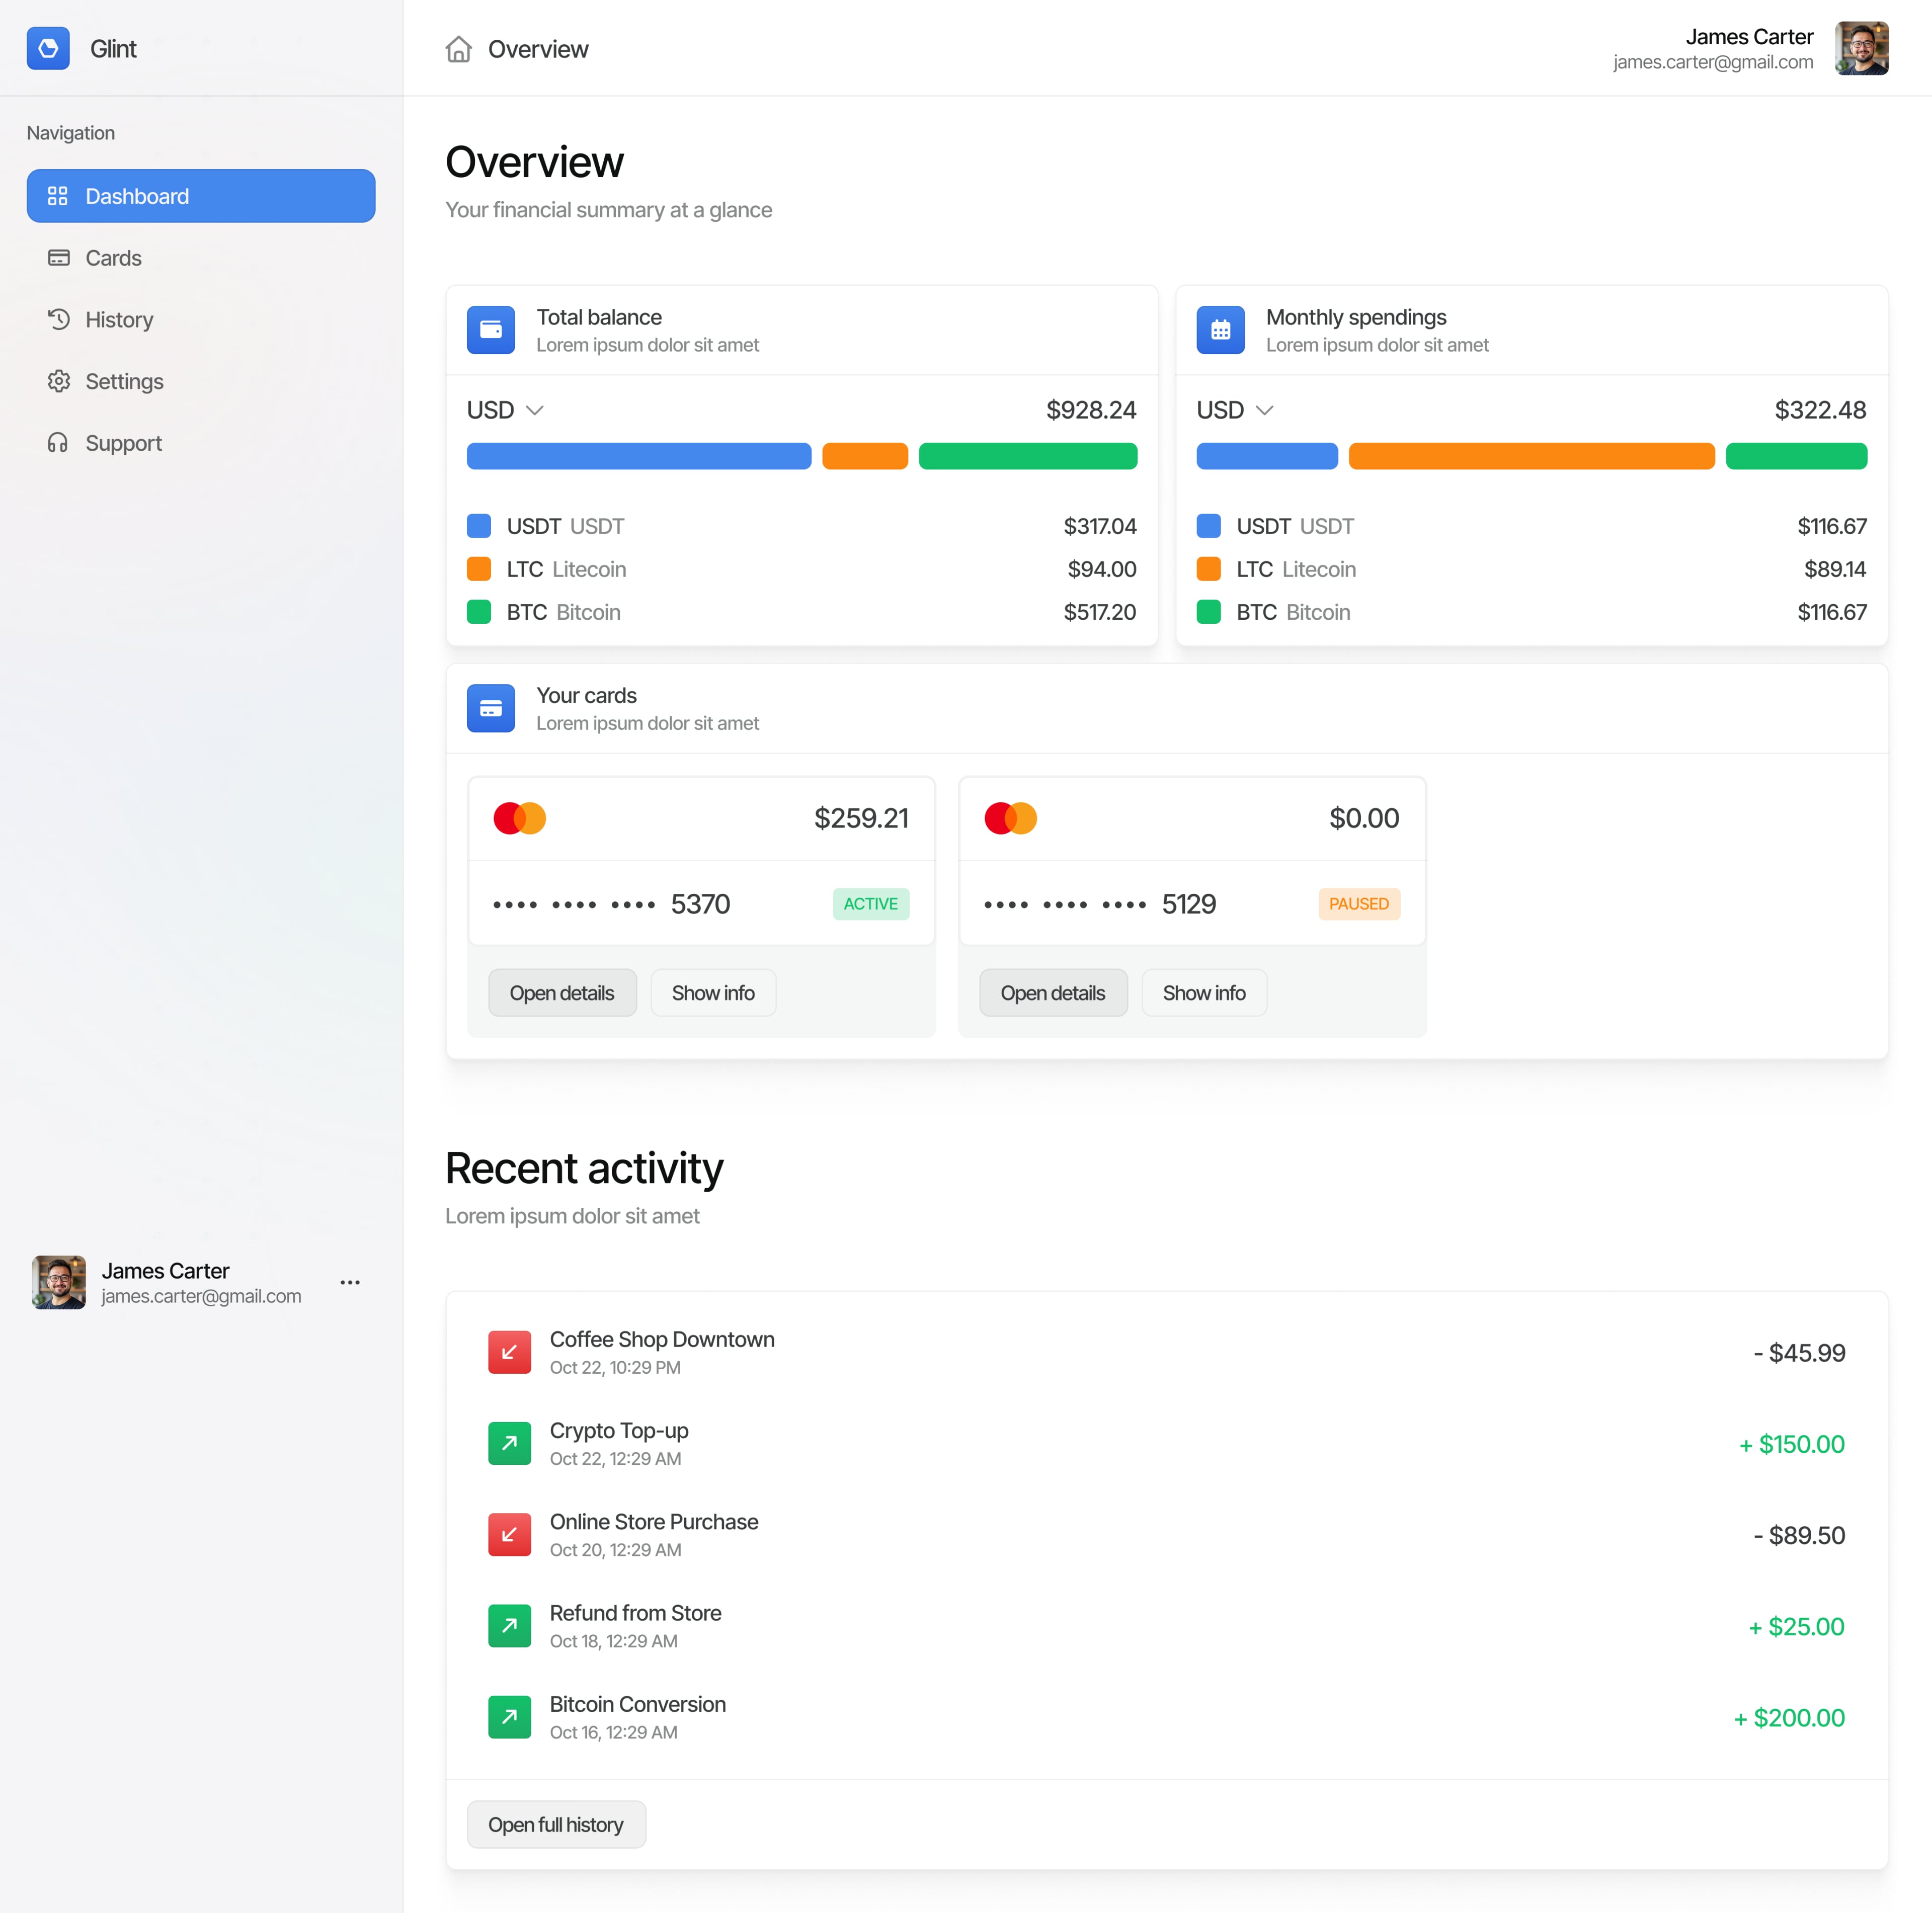Click green arrow icon for Crypto Top-up
Image resolution: width=1932 pixels, height=1913 pixels.
509,1444
